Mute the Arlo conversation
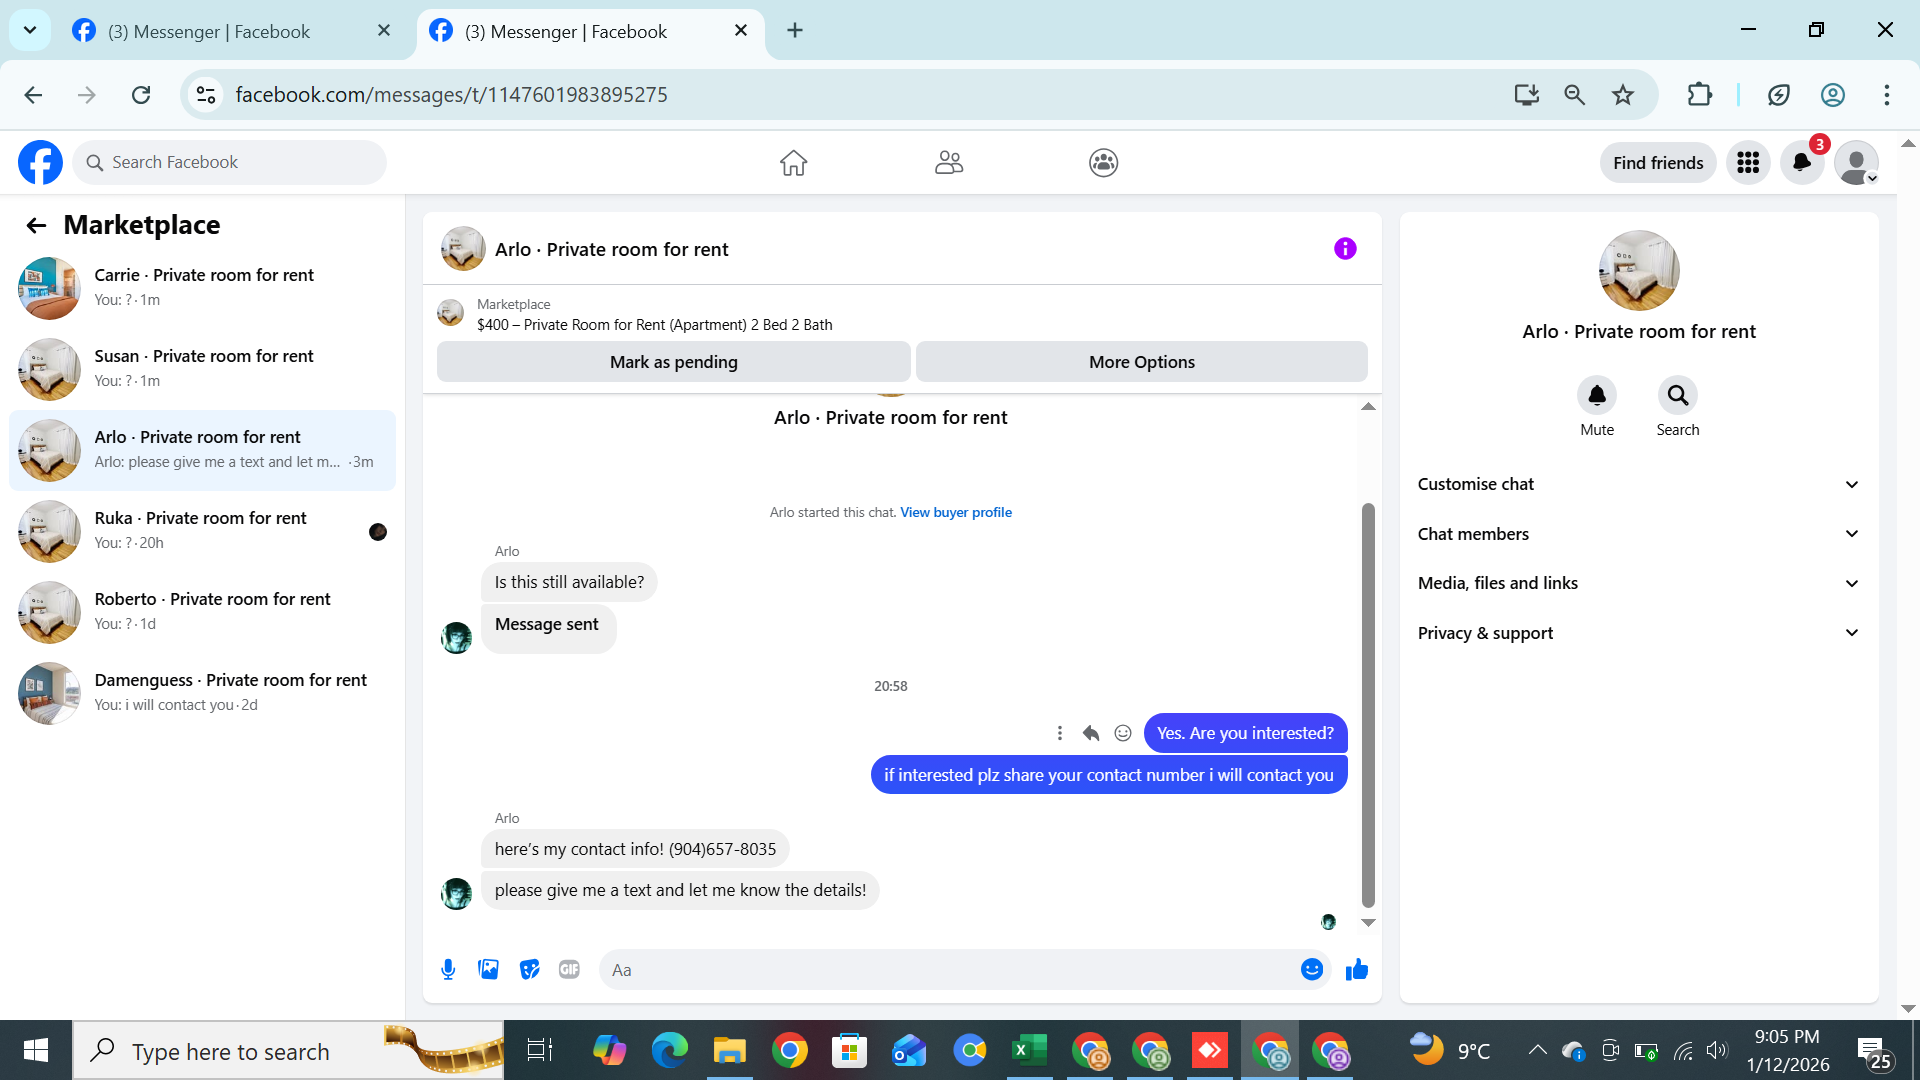Screen dimensions: 1920x1080 point(1596,396)
